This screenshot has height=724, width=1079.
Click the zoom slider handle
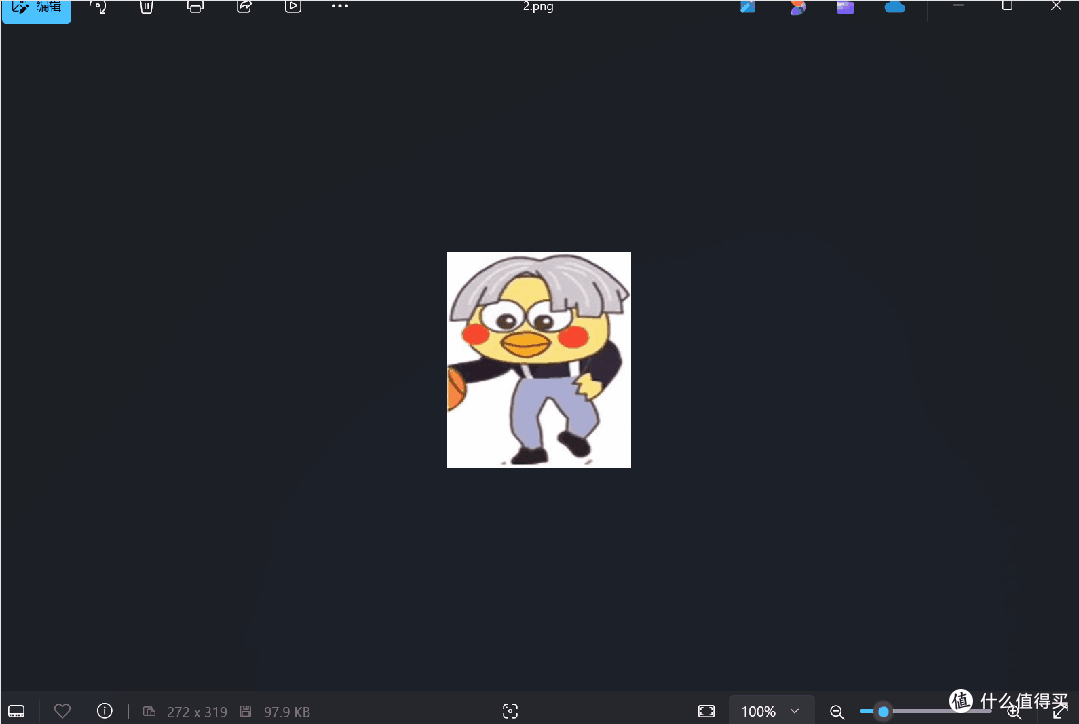pos(884,712)
